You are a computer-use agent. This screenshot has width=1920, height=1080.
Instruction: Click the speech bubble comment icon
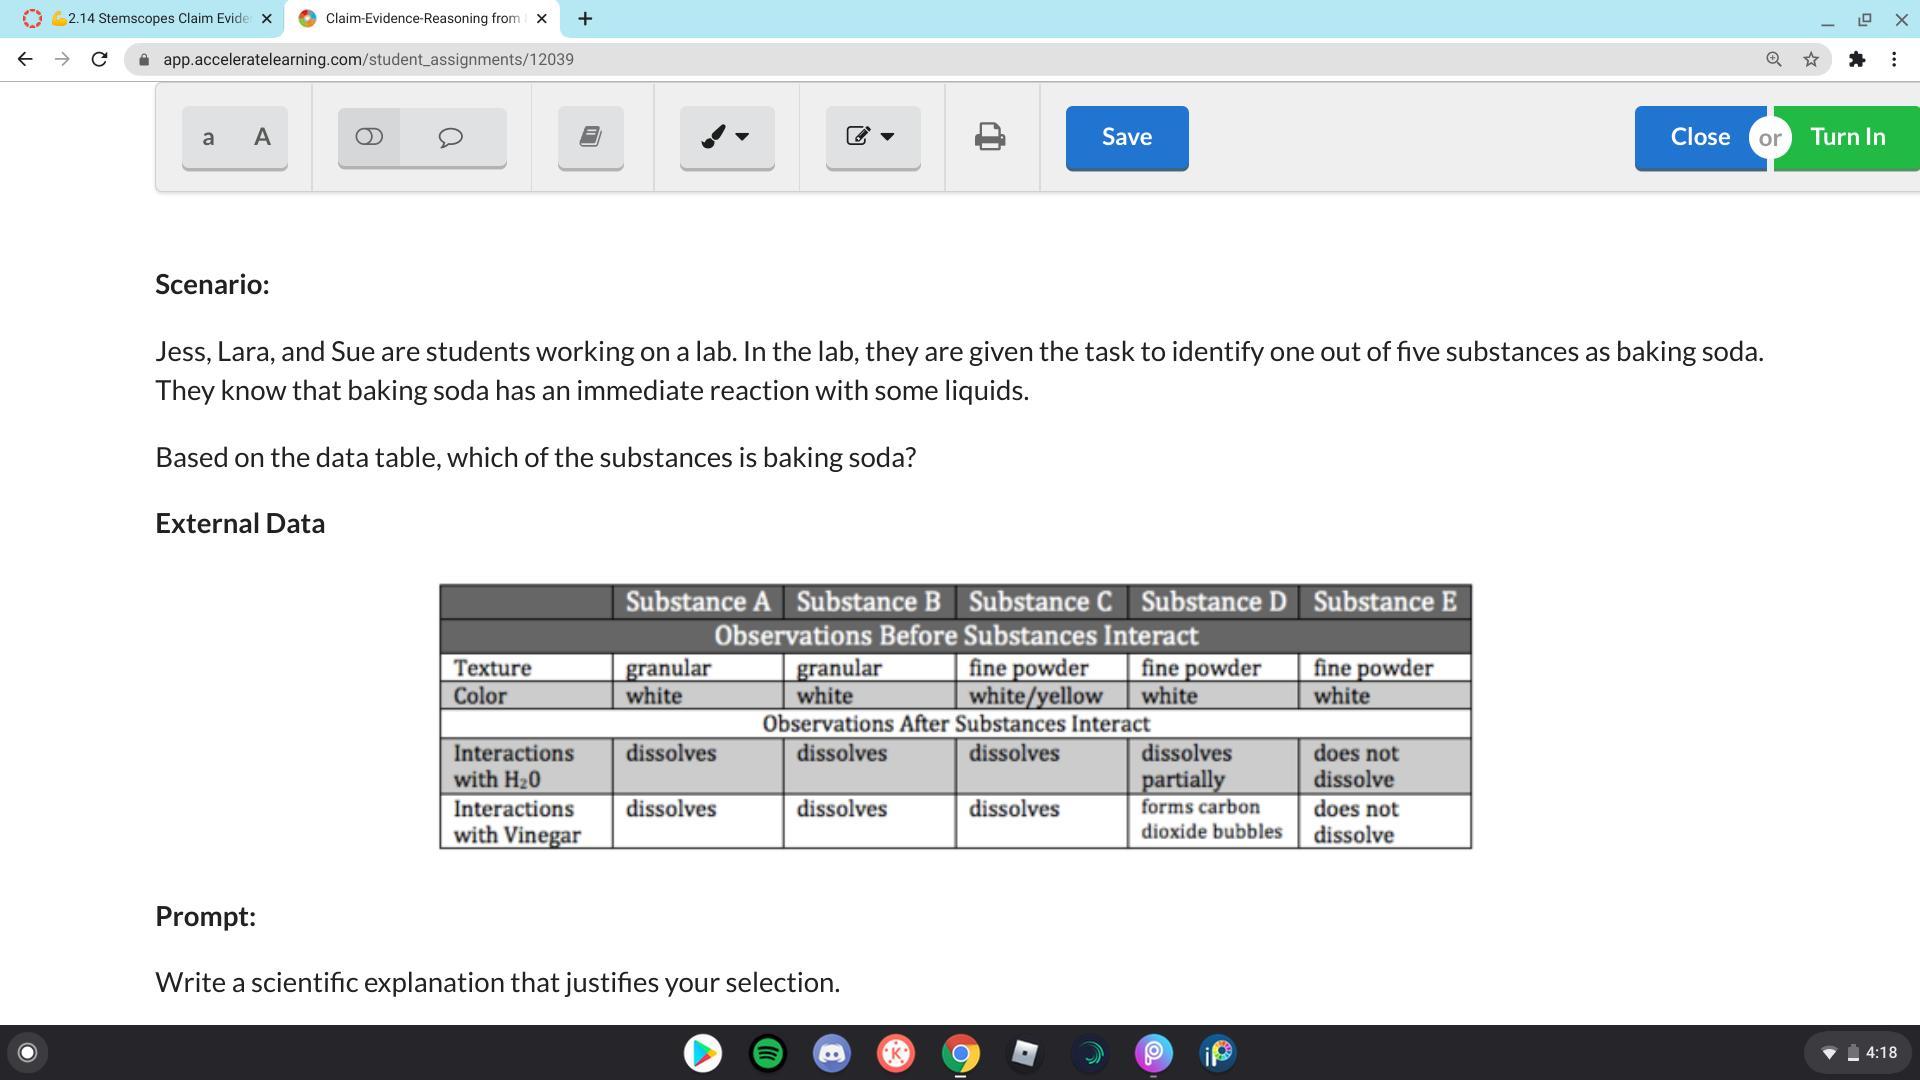coord(451,137)
